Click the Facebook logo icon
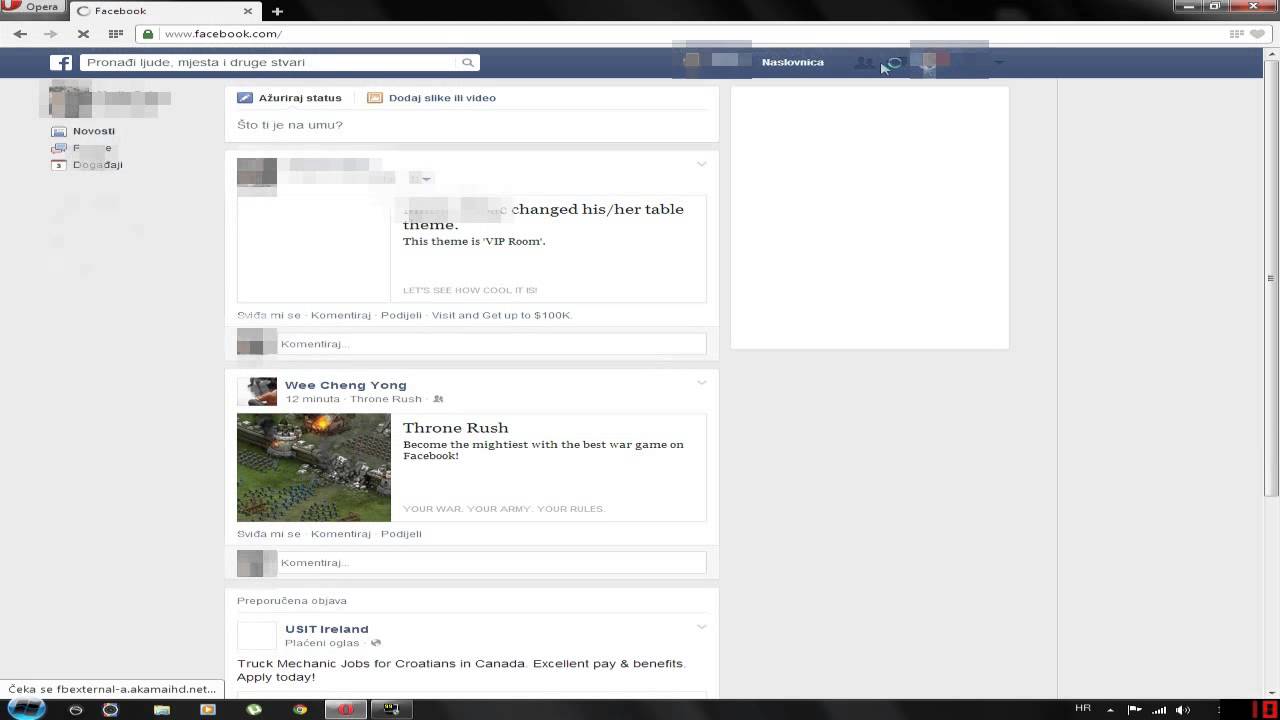The width and height of the screenshot is (1280, 720). coord(61,62)
